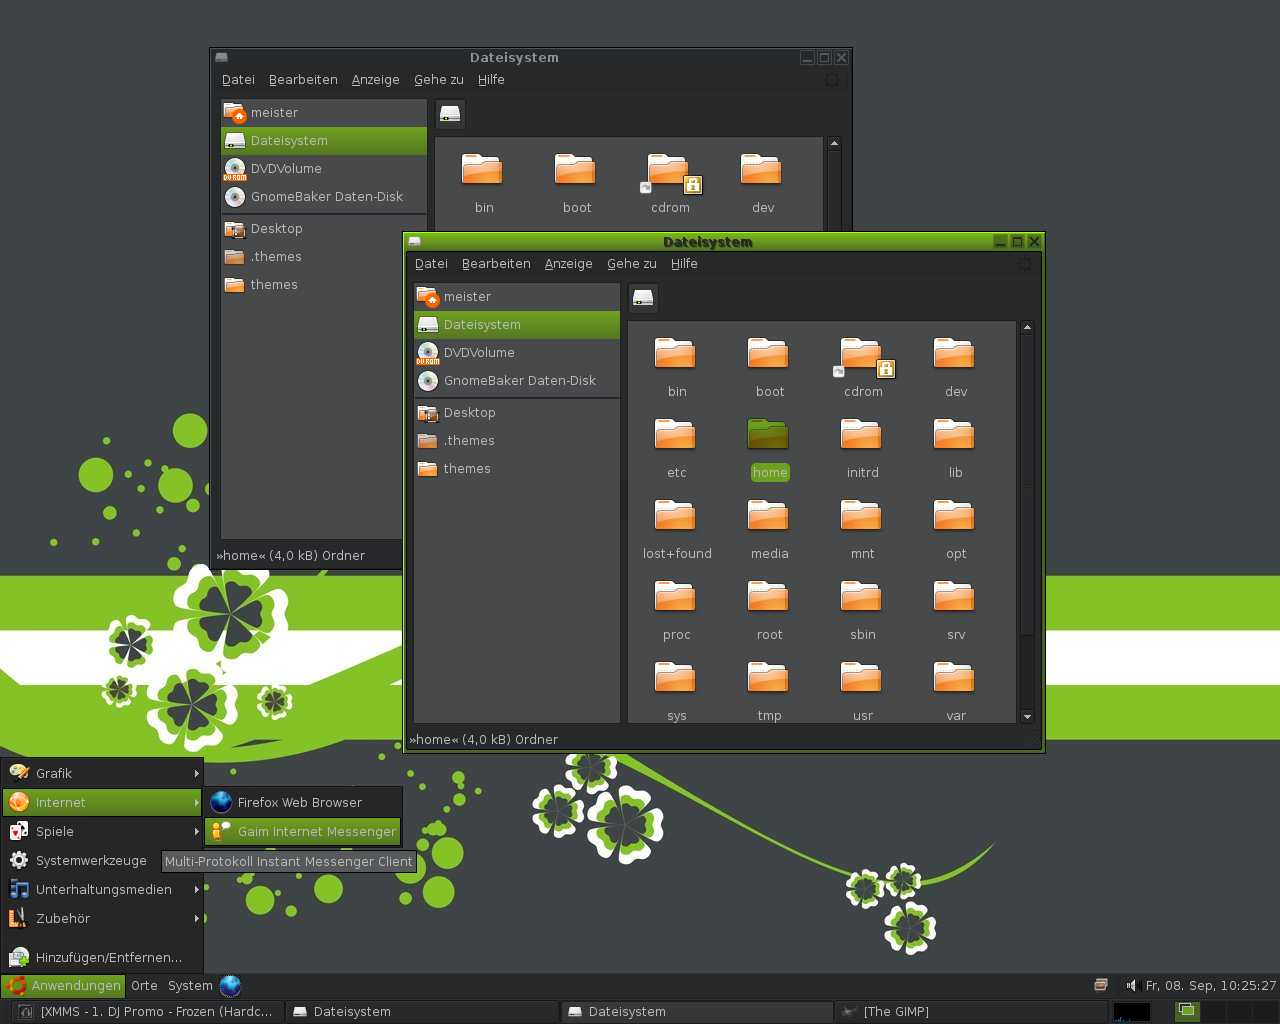Image resolution: width=1280 pixels, height=1024 pixels.
Task: Open the bin folder in front Dateisystem window
Action: pos(675,354)
